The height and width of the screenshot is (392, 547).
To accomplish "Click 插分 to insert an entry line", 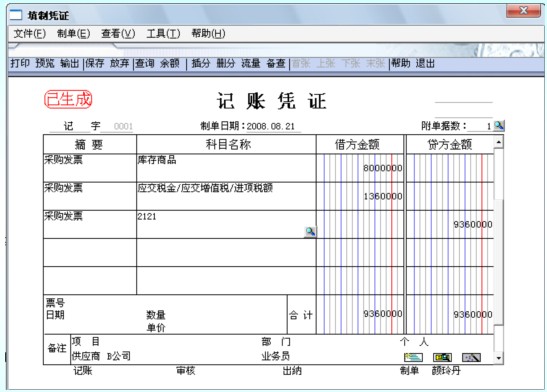I will [201, 63].
